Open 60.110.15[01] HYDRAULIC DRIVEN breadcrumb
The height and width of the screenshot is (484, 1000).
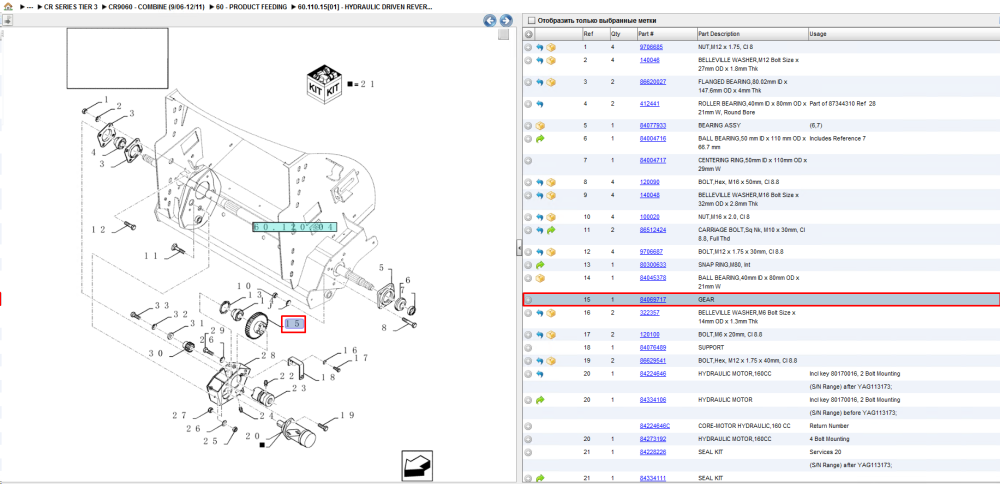pyautogui.click(x=364, y=6)
